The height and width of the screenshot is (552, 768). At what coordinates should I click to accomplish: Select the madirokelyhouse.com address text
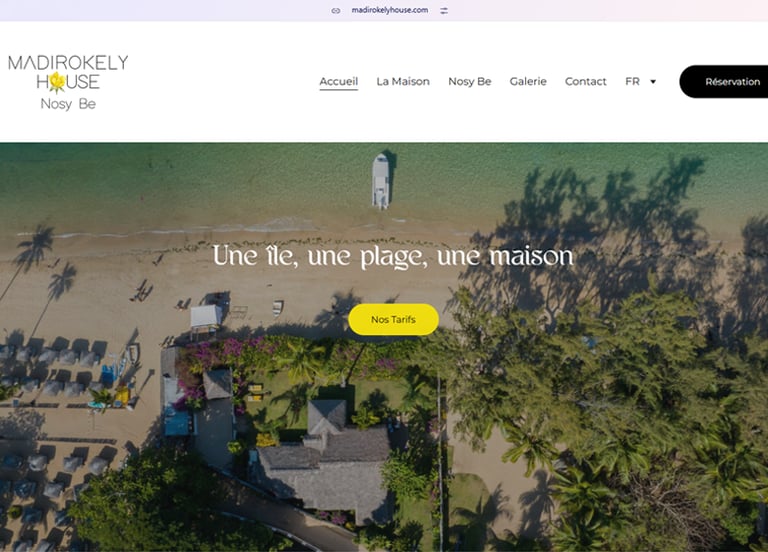[x=390, y=10]
